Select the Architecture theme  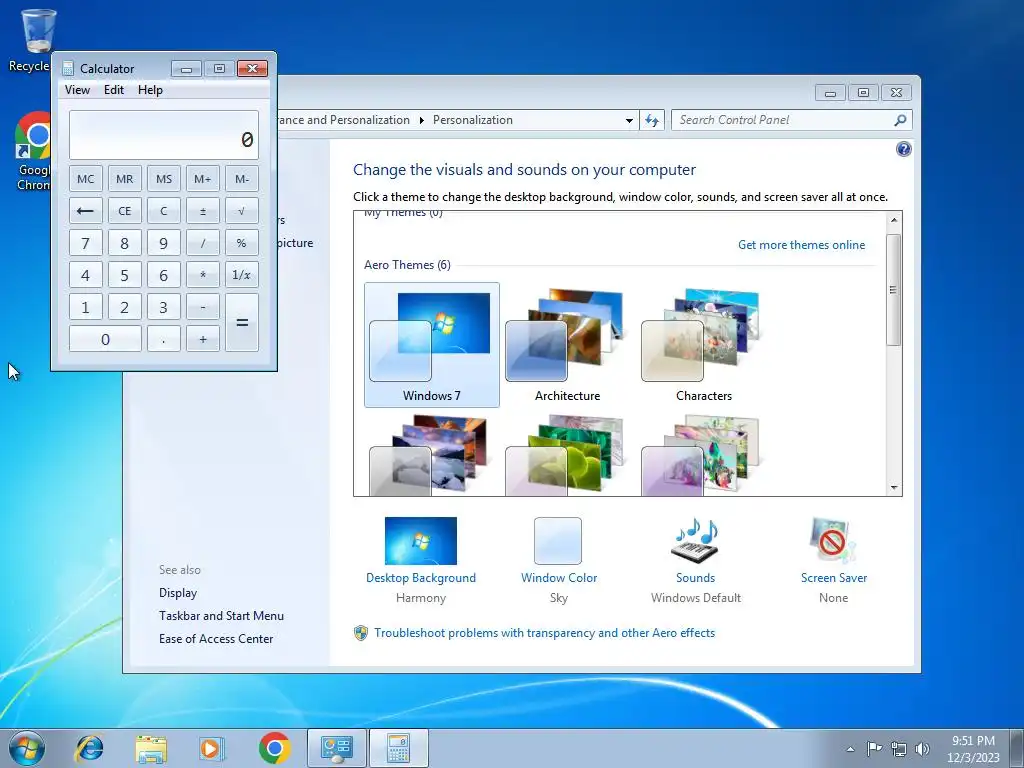click(567, 345)
